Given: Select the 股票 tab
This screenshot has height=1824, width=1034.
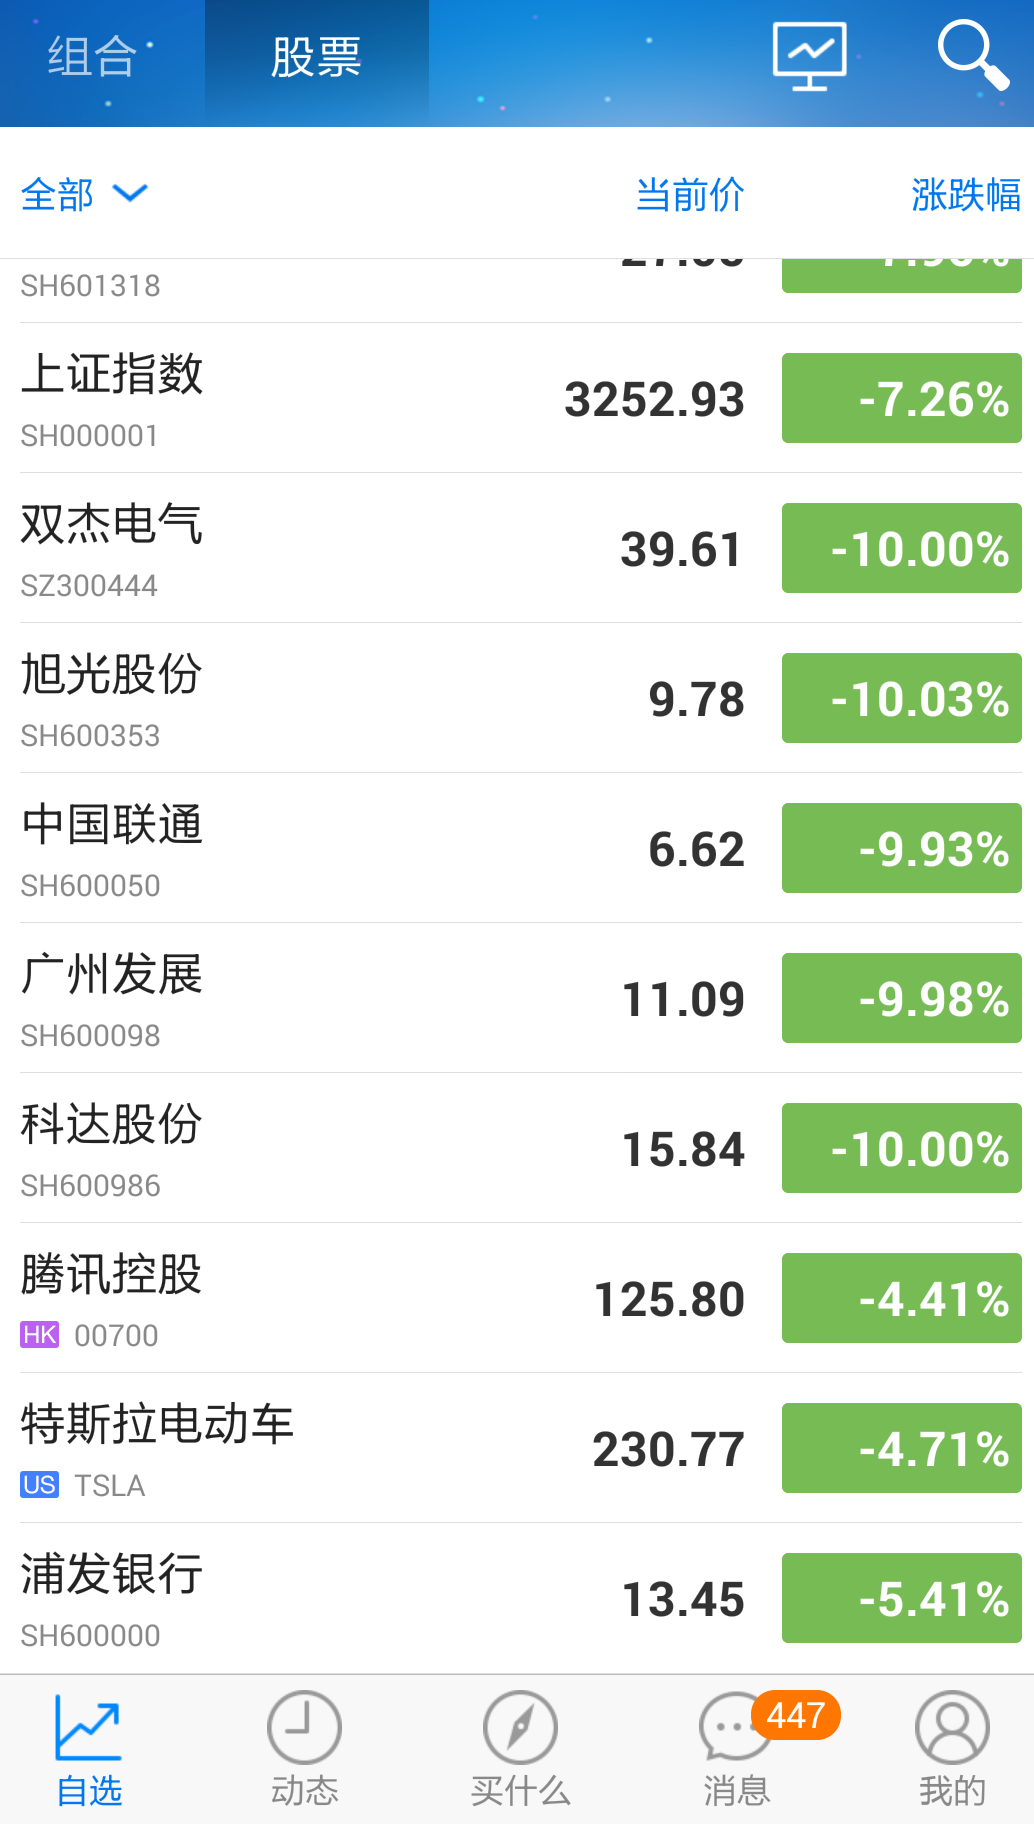Looking at the screenshot, I should [316, 57].
